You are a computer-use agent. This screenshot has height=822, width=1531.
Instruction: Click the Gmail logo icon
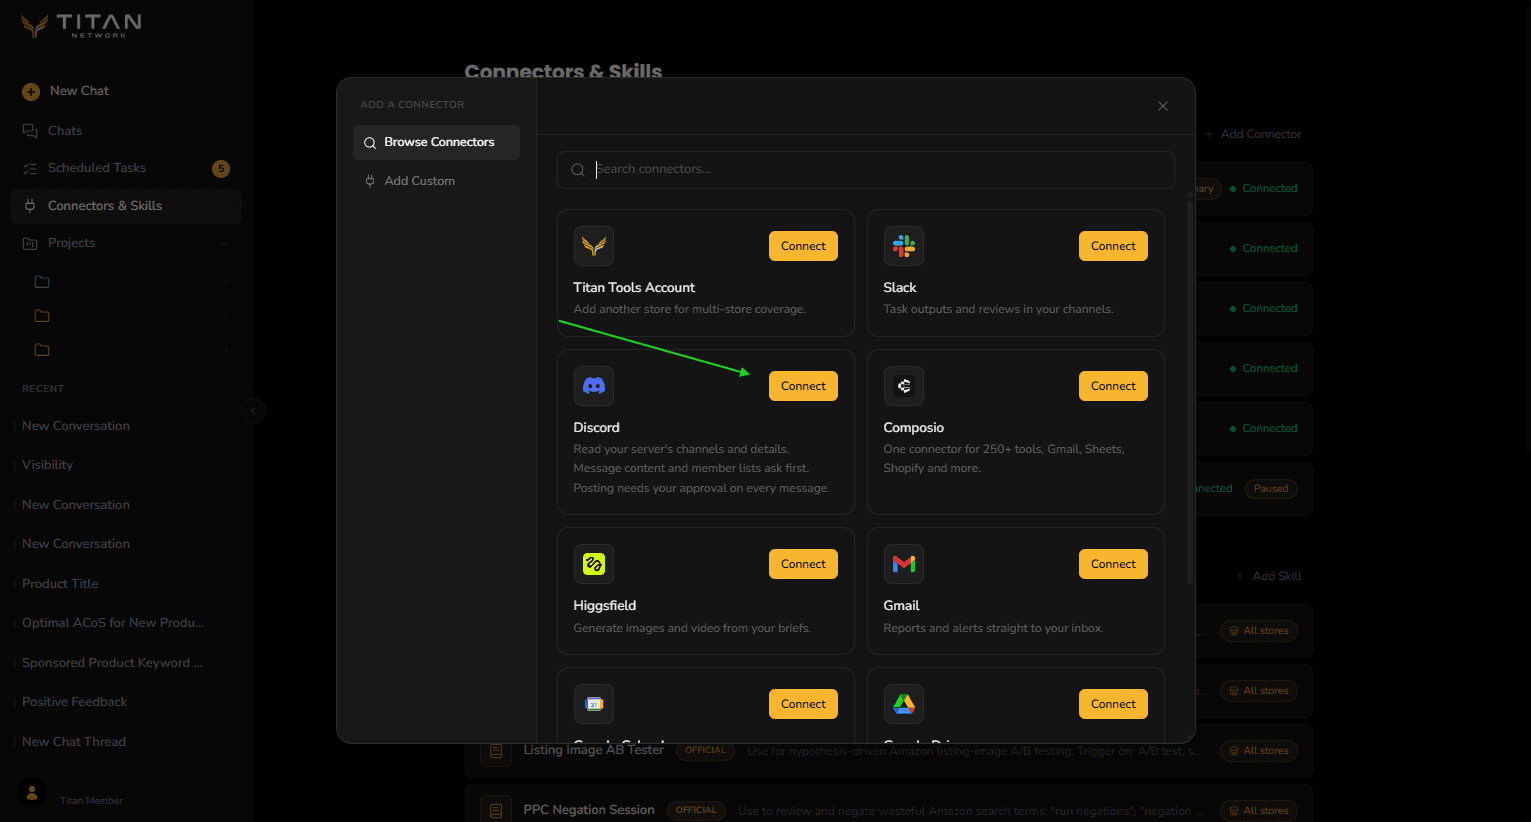click(904, 564)
